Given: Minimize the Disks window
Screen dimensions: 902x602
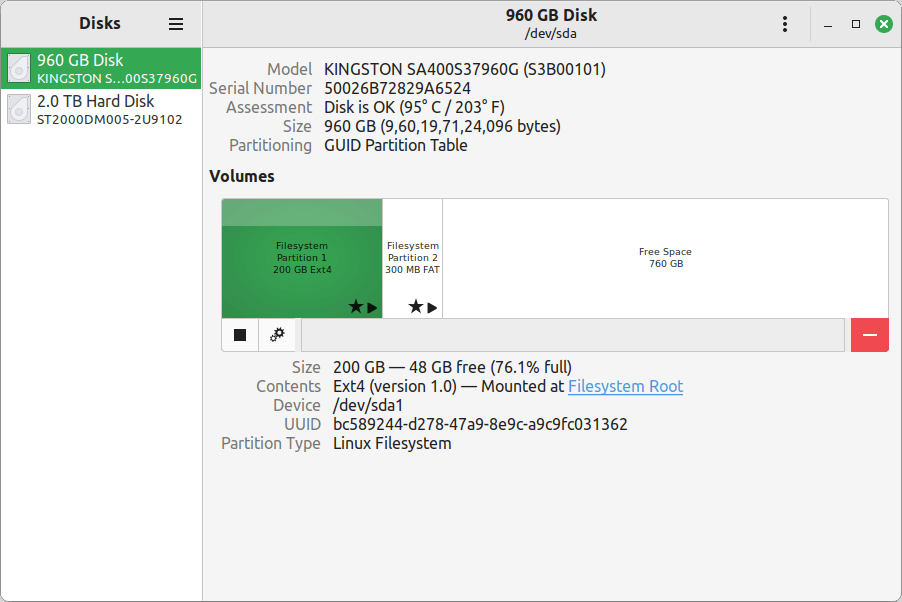Looking at the screenshot, I should [x=827, y=24].
